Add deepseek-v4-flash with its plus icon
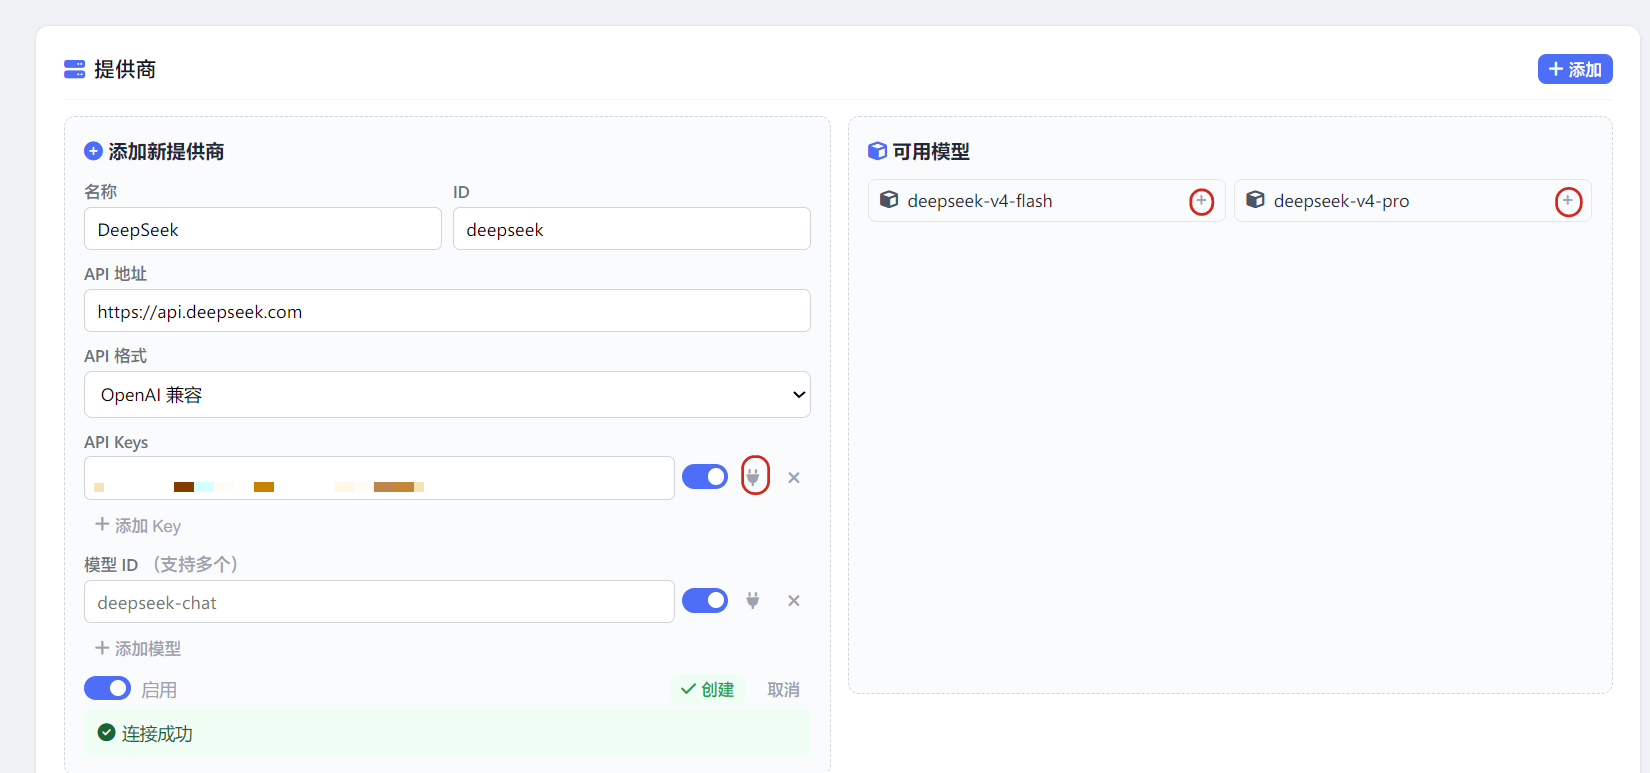Screen dimensions: 1650x773 point(1202,201)
